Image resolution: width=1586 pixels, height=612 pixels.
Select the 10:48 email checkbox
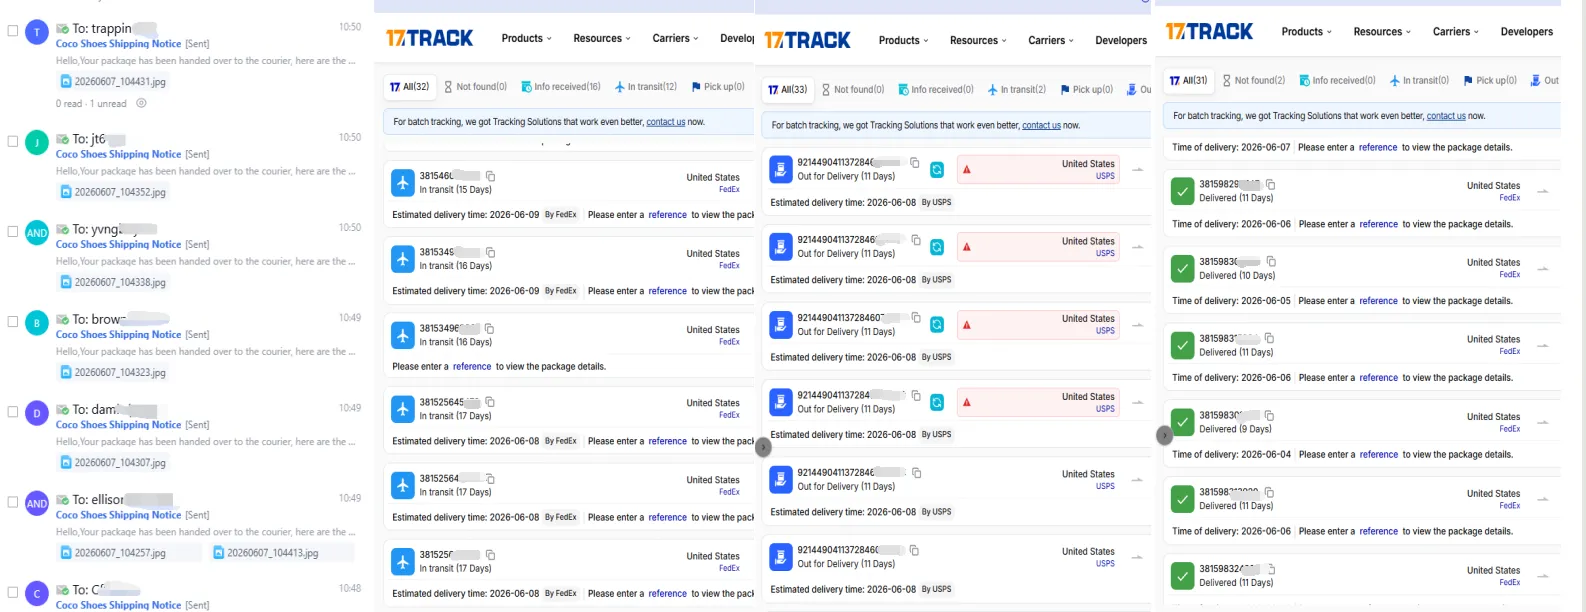tap(13, 592)
